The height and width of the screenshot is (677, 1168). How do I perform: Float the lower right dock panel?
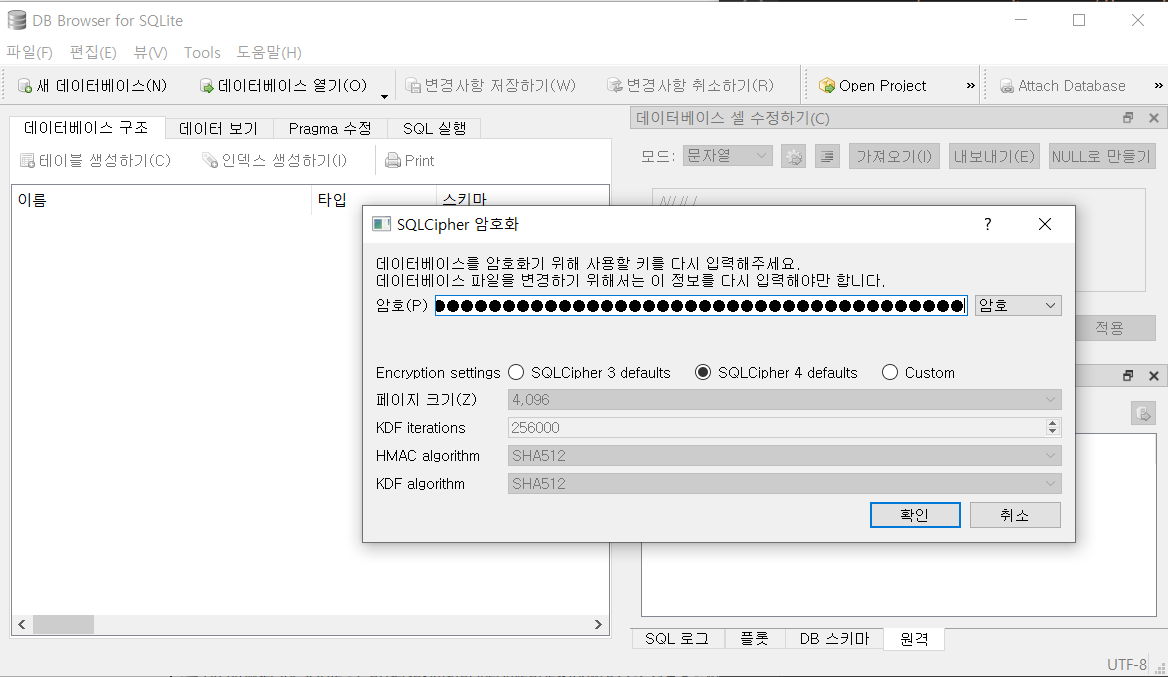pos(1128,375)
